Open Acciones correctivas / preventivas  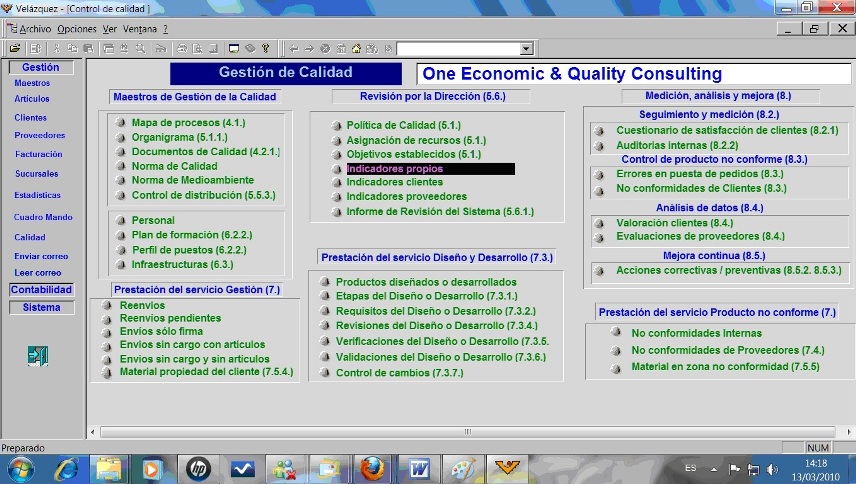click(729, 270)
